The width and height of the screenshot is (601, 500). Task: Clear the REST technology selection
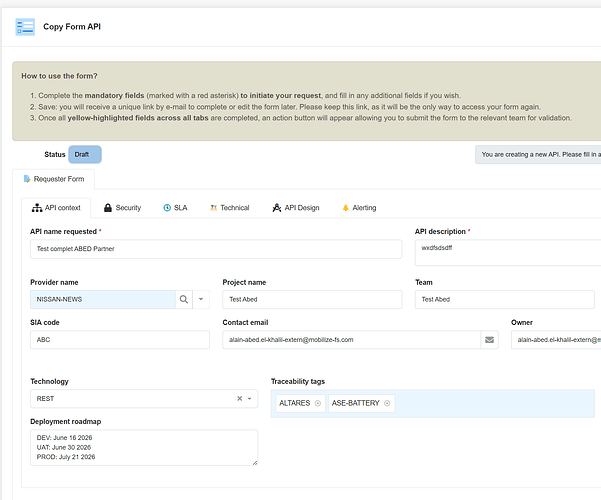(x=239, y=398)
